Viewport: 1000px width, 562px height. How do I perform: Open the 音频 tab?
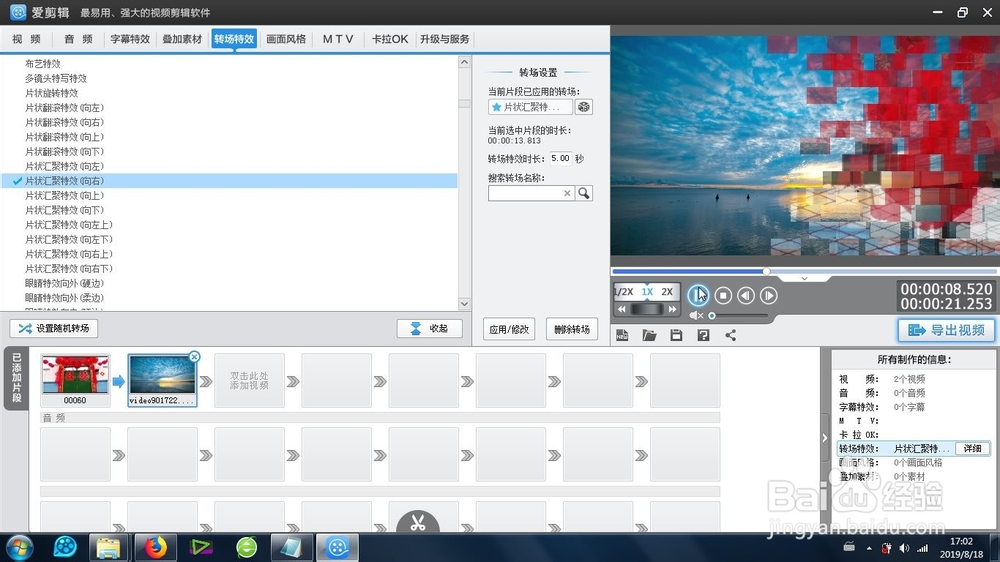click(78, 39)
